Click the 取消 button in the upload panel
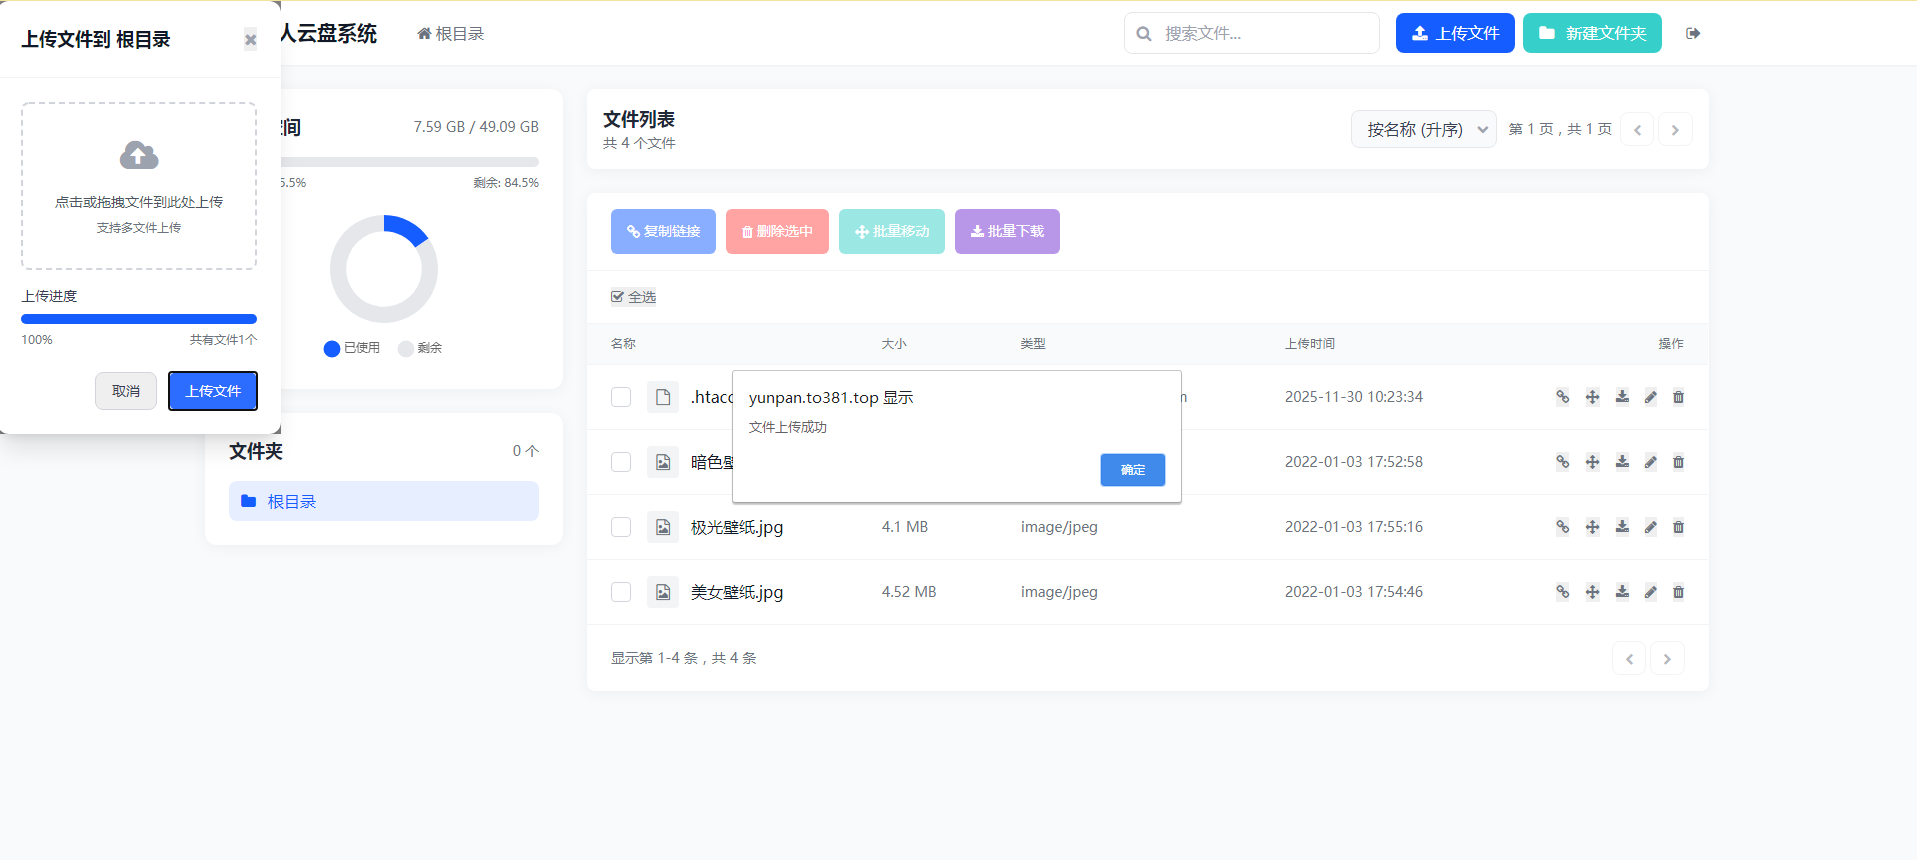The height and width of the screenshot is (860, 1917). 126,391
